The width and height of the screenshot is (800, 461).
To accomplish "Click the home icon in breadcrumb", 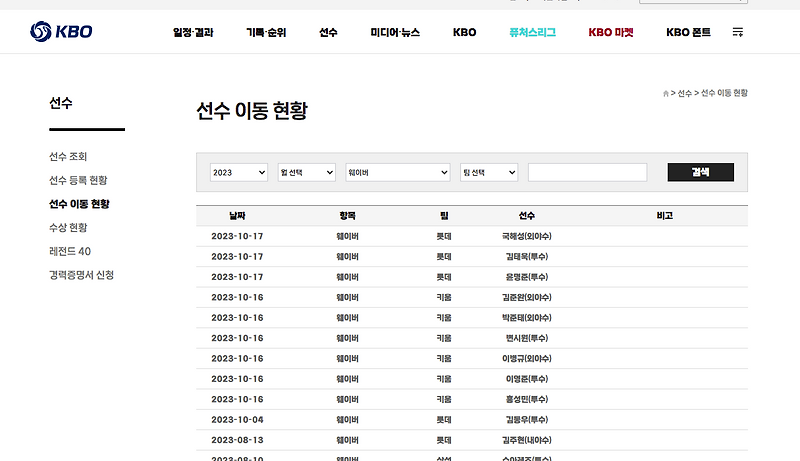I will (665, 93).
